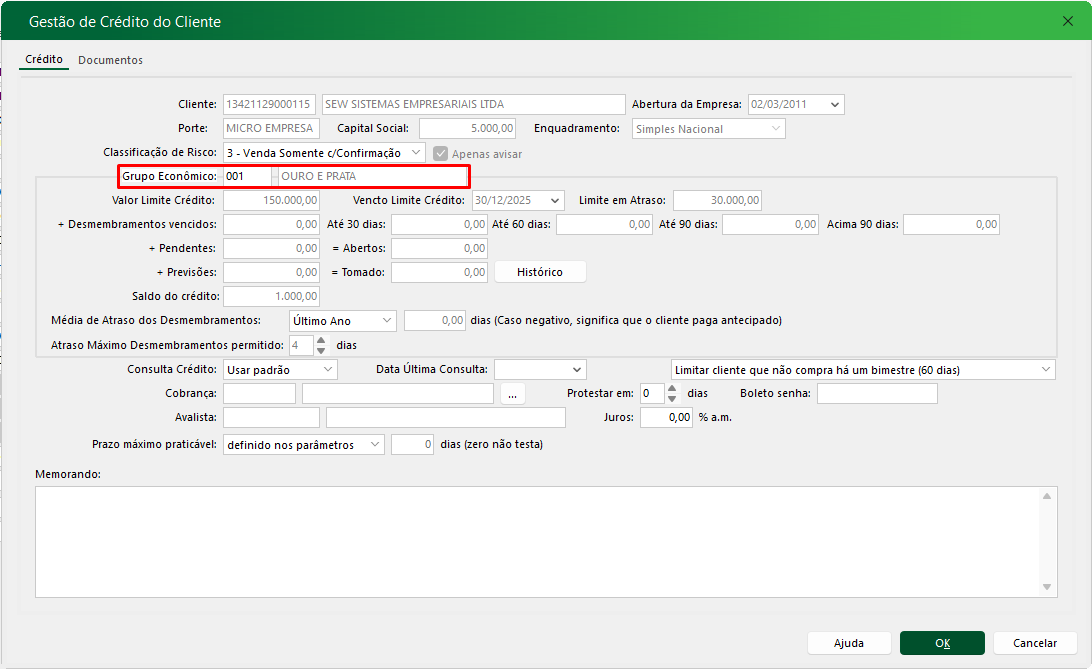Click the Cliente CNPJ number field
Screen dimensions: 1092x669
269,104
